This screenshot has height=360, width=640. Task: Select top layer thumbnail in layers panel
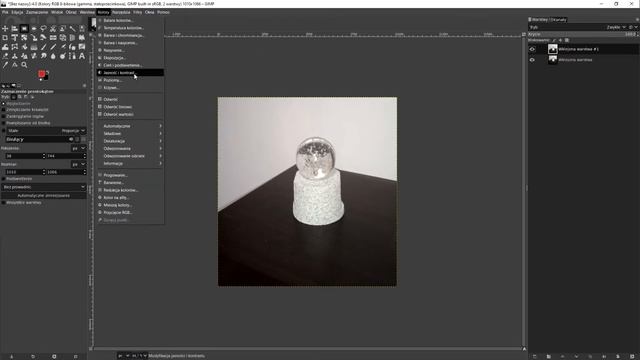553,49
